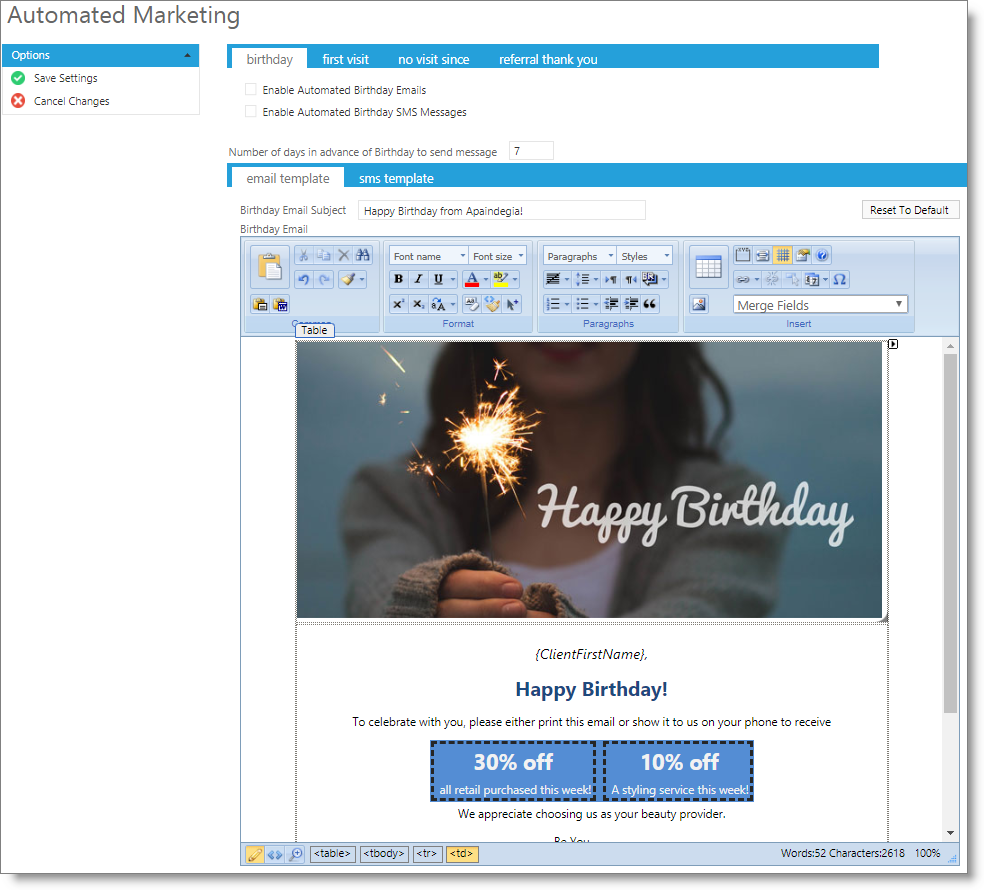984x890 pixels.
Task: Switch to HTML code view at editor bottom
Action: click(x=275, y=854)
